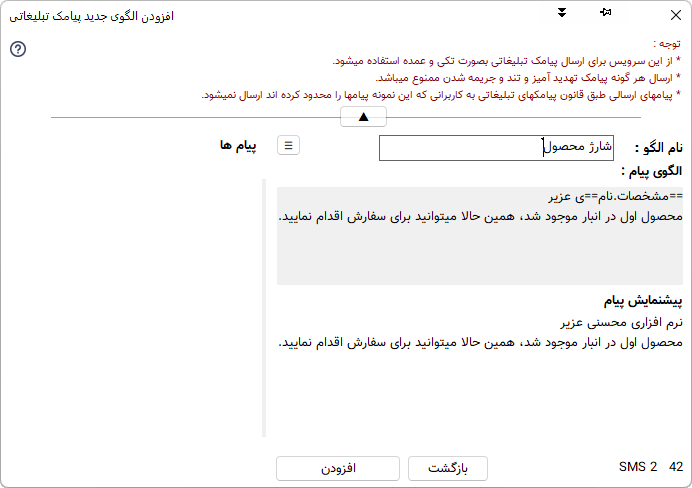Focus the نام الگو input field
The width and height of the screenshot is (692, 488).
[x=496, y=148]
